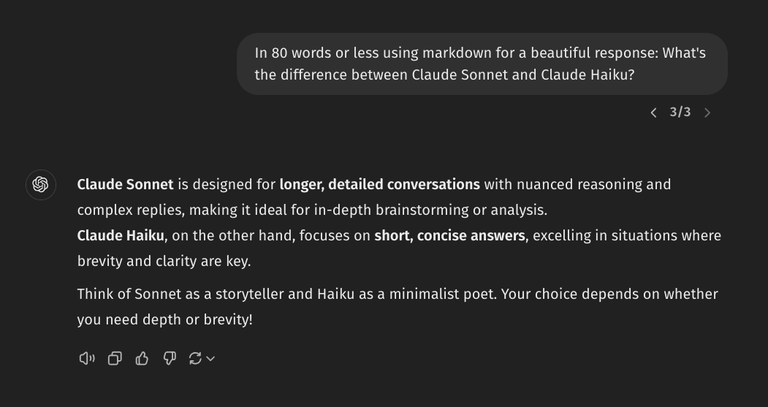The image size is (768, 407).
Task: Click the 3/3 version counter
Action: (680, 112)
